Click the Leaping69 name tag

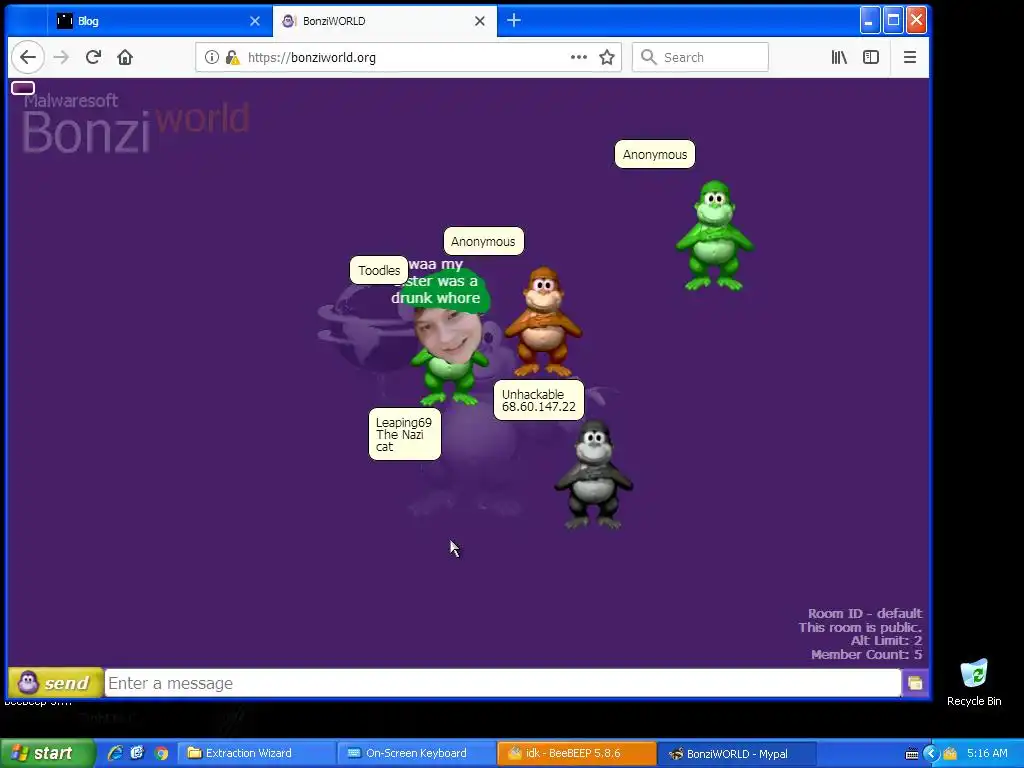(405, 434)
